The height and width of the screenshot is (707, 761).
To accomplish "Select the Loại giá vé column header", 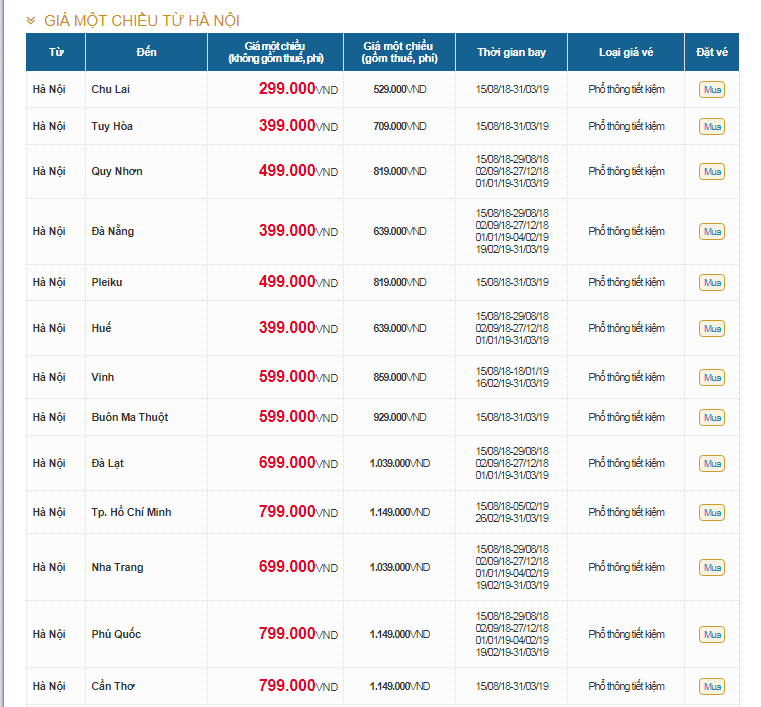I will coord(626,52).
